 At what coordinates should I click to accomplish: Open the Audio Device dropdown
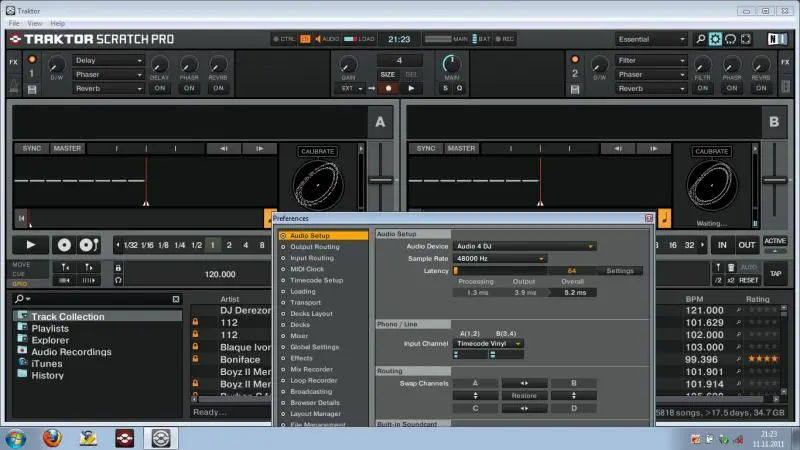524,245
